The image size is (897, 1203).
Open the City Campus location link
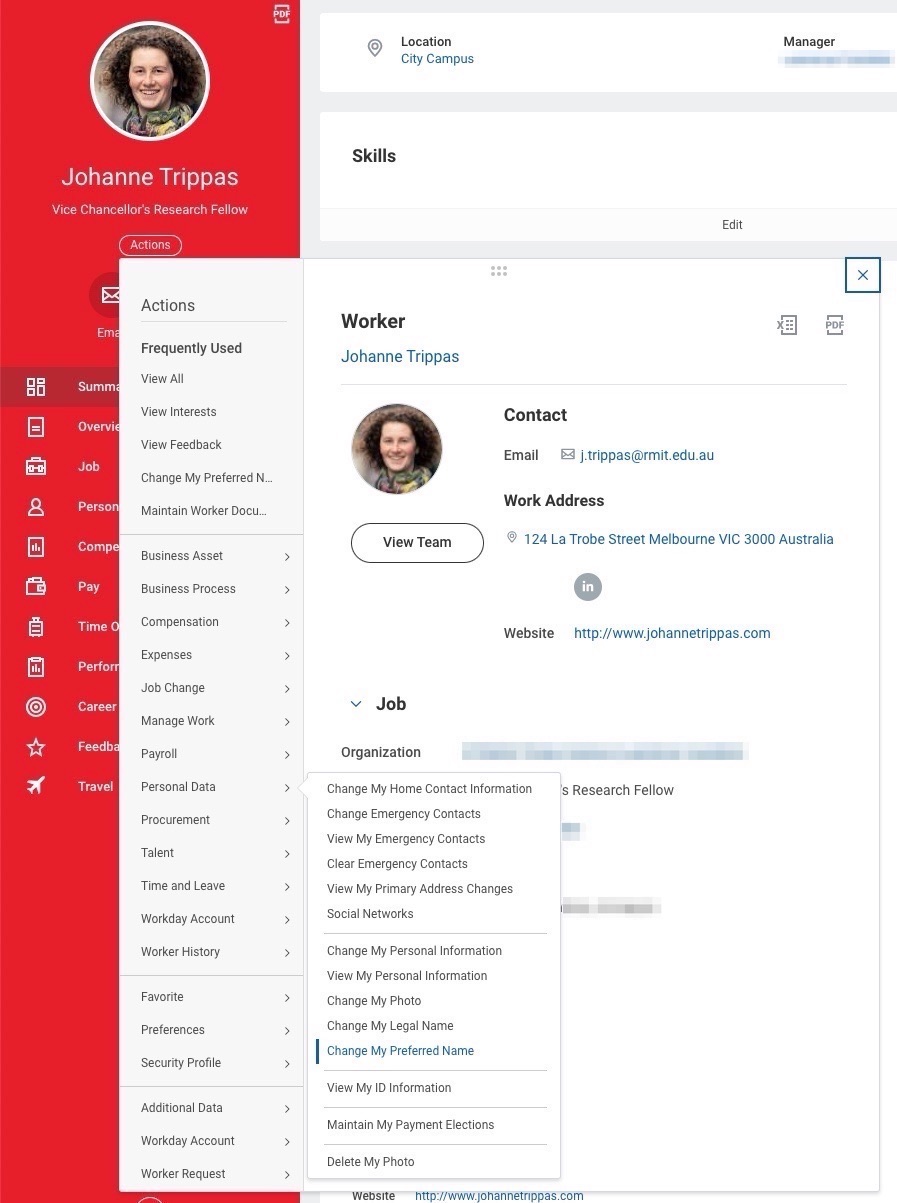pyautogui.click(x=437, y=59)
